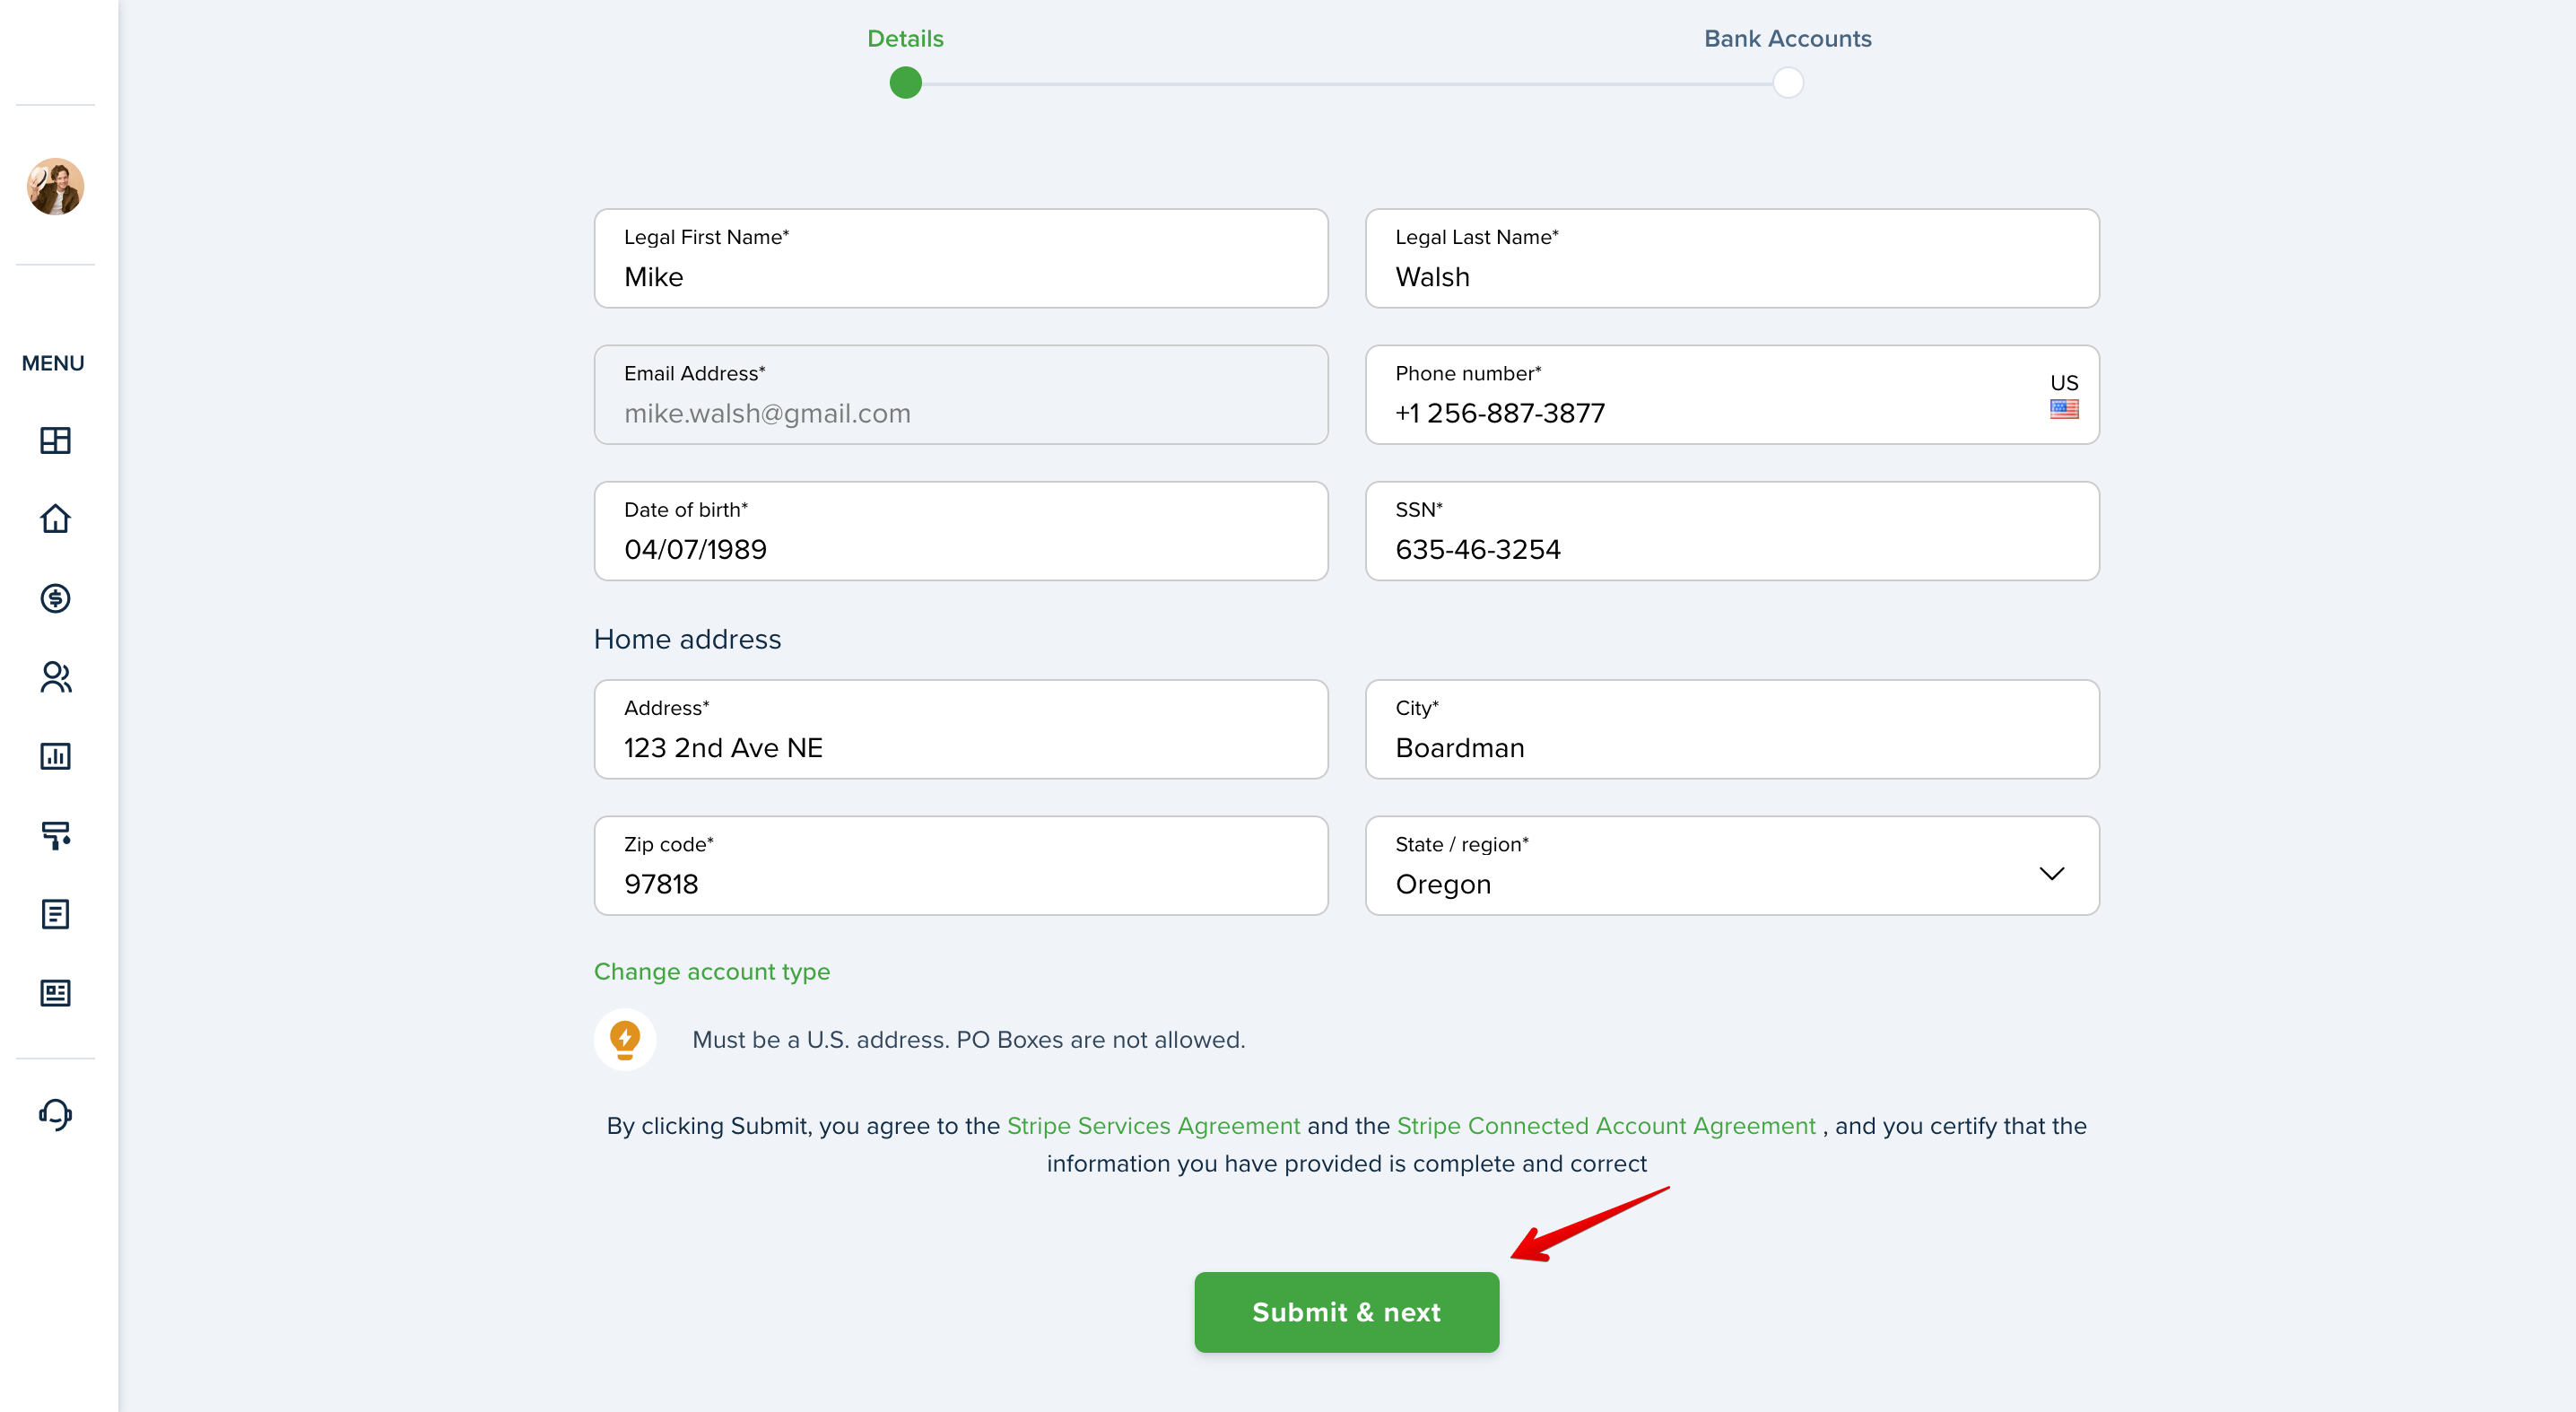Select the Details step label
The width and height of the screenshot is (2576, 1412).
click(905, 39)
